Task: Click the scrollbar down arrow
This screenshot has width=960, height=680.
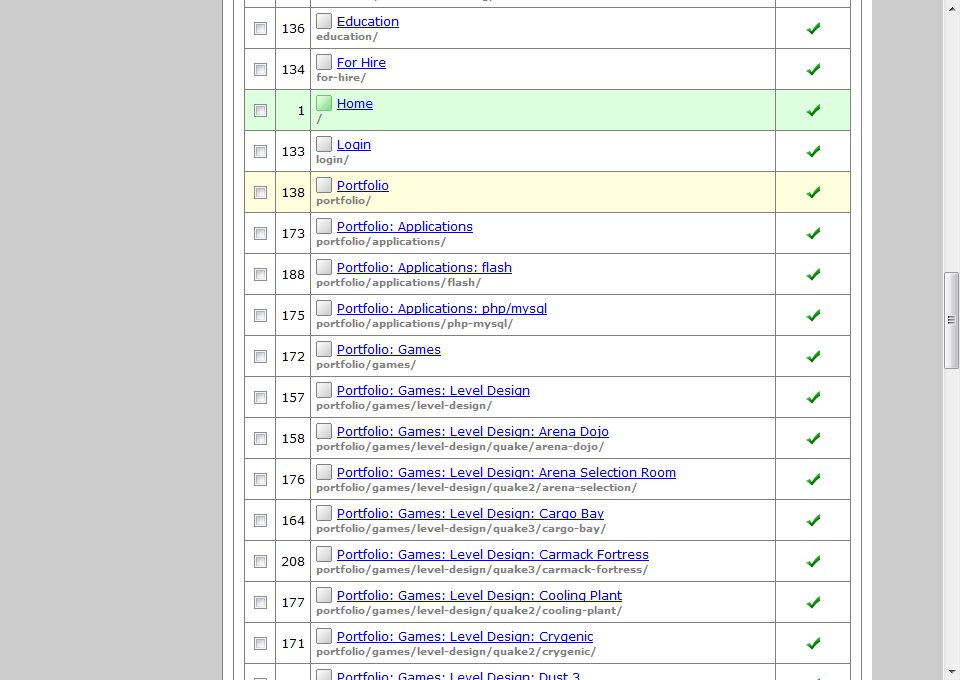Action: (x=951, y=671)
